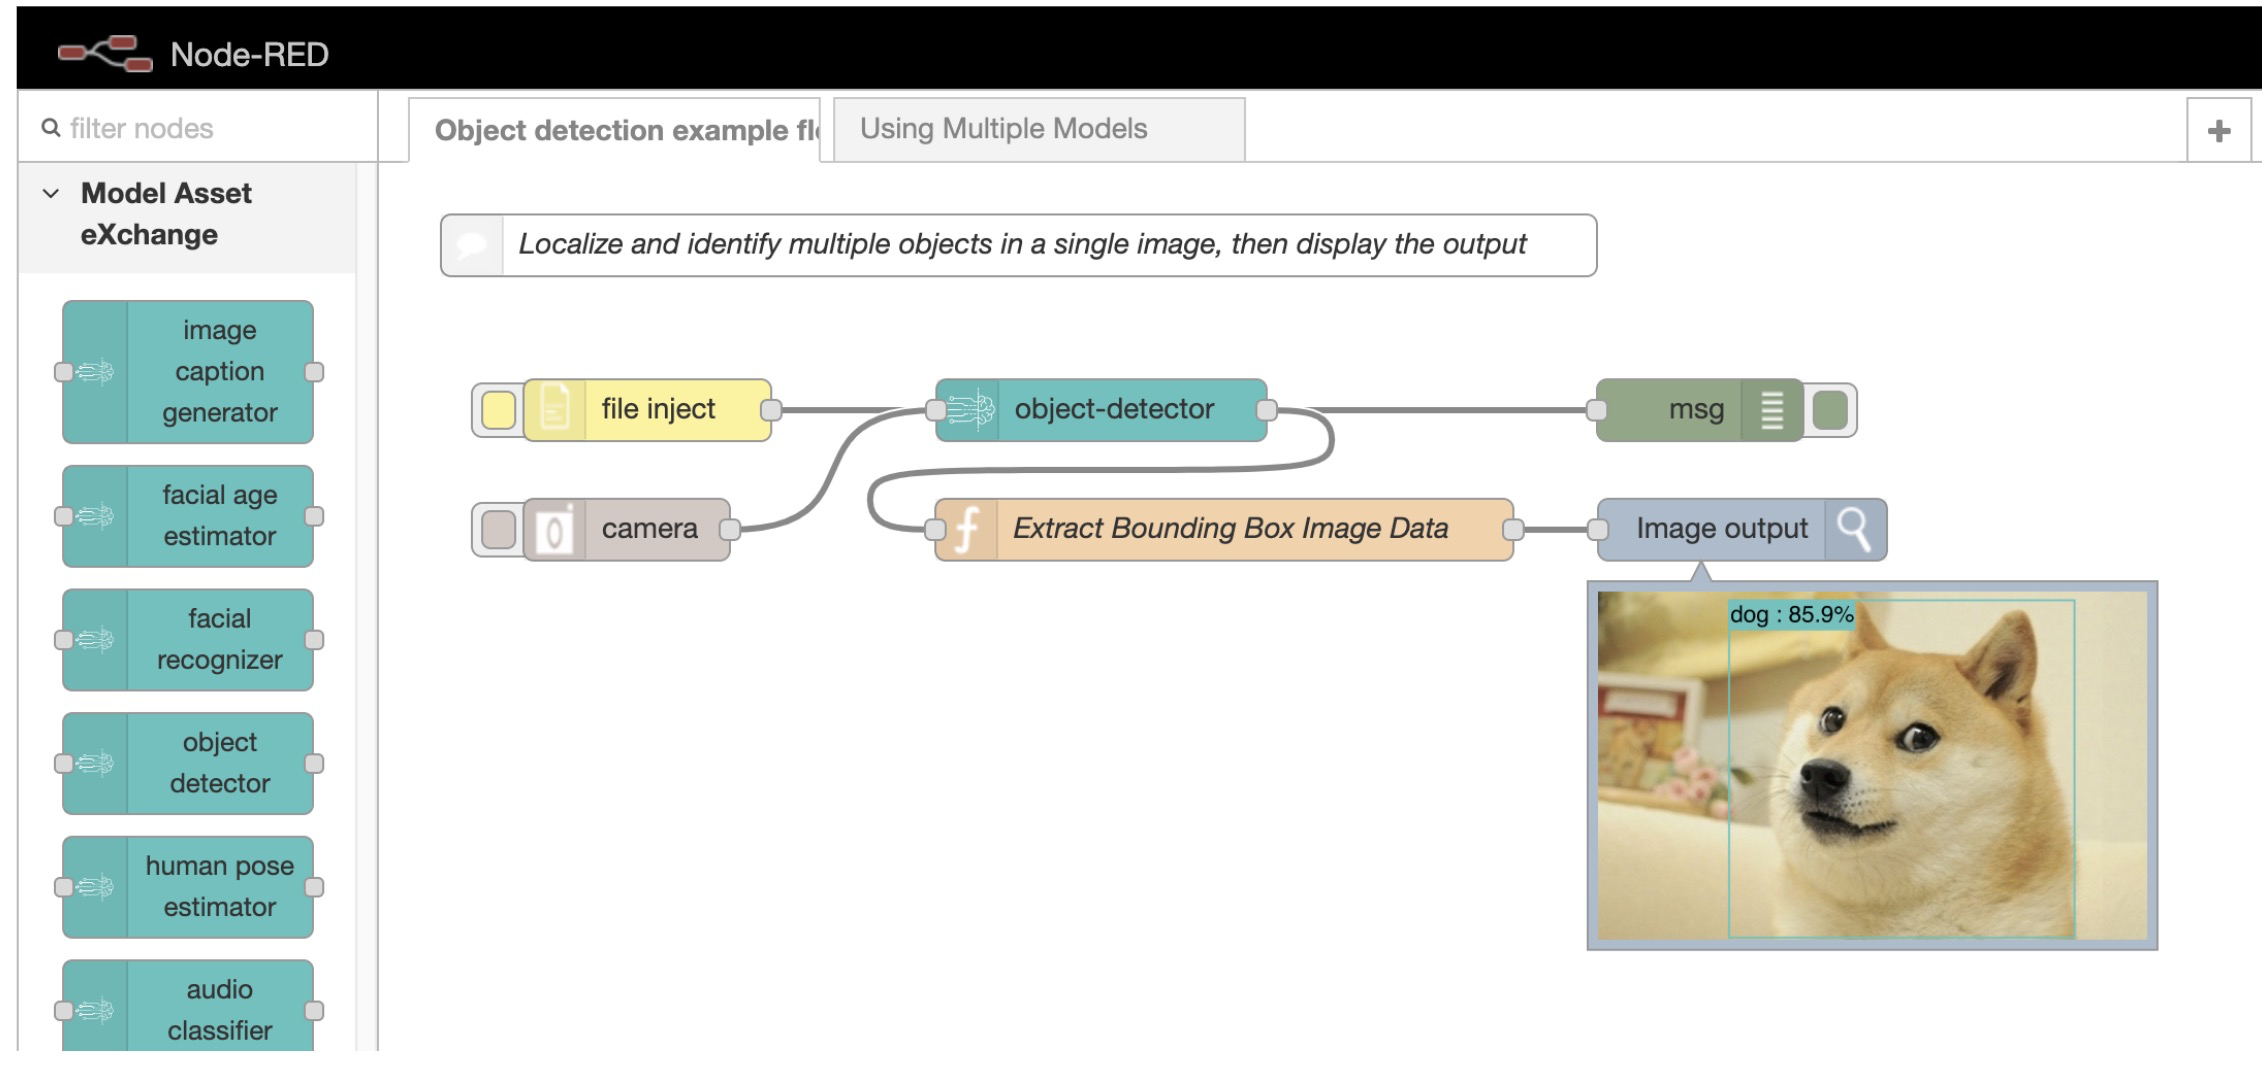Select the 'Extract Bounding Box Image Data' label
Image resolution: width=2262 pixels, height=1068 pixels.
(x=1230, y=528)
